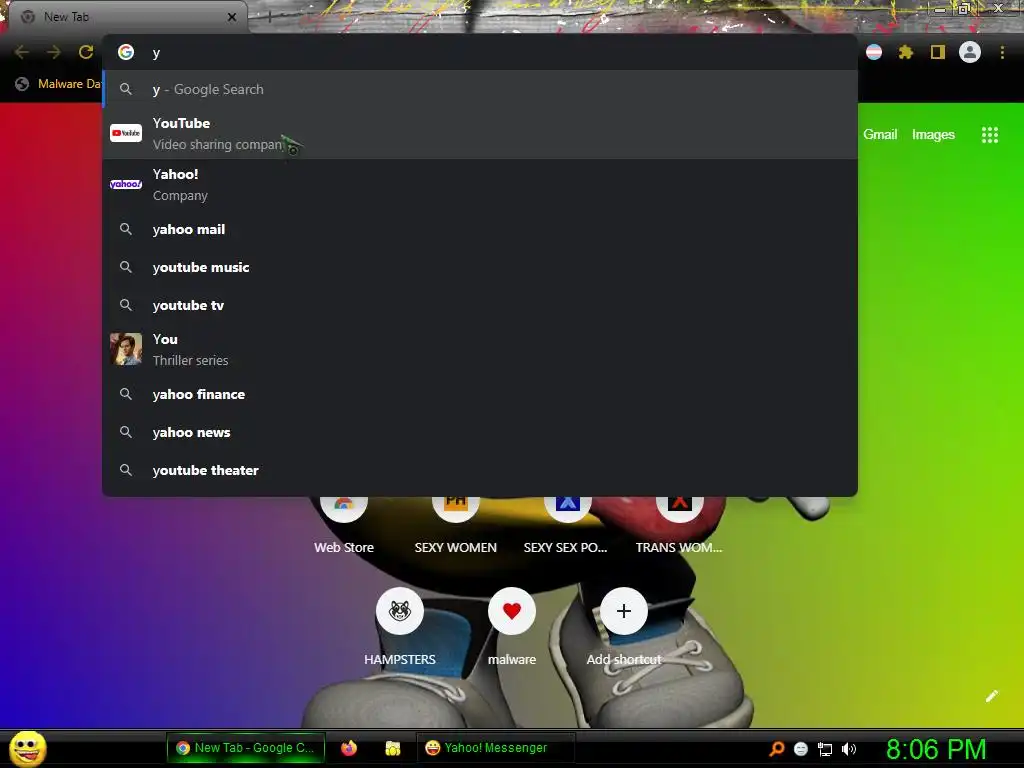Viewport: 1024px width, 768px height.
Task: Open Firefox from the taskbar
Action: tap(349, 748)
